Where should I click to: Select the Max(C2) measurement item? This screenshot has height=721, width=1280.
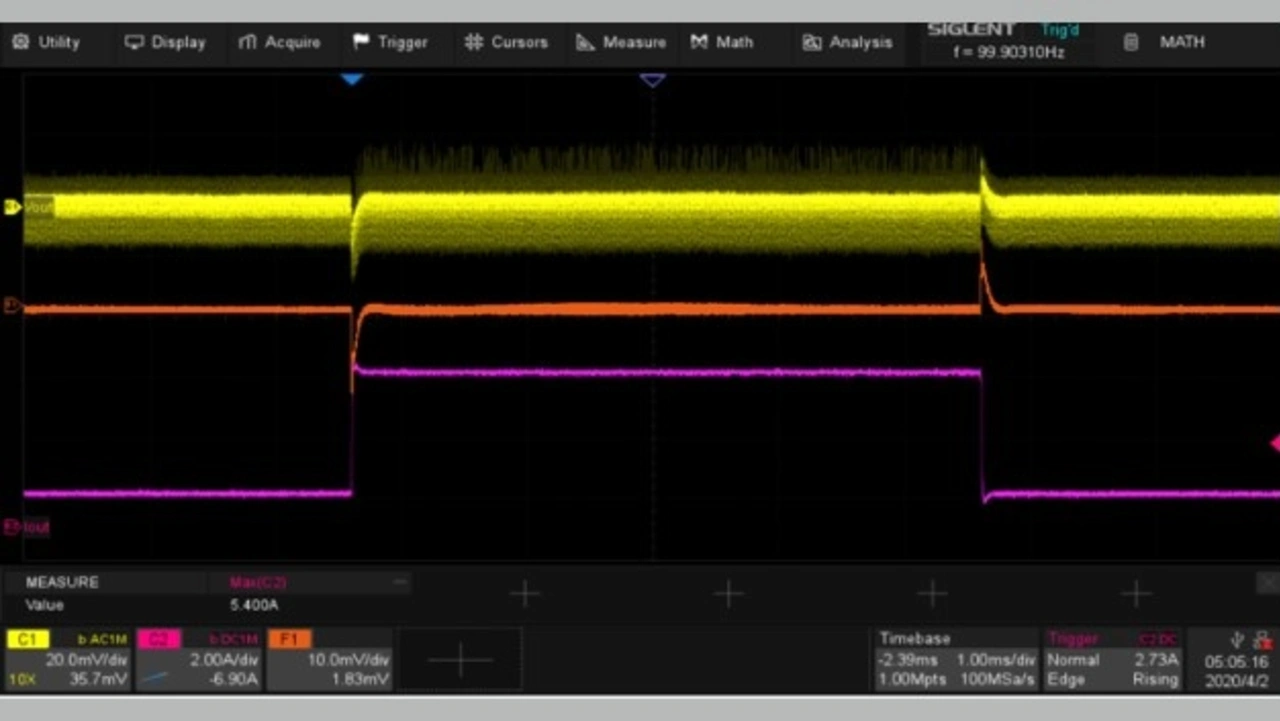coord(258,582)
